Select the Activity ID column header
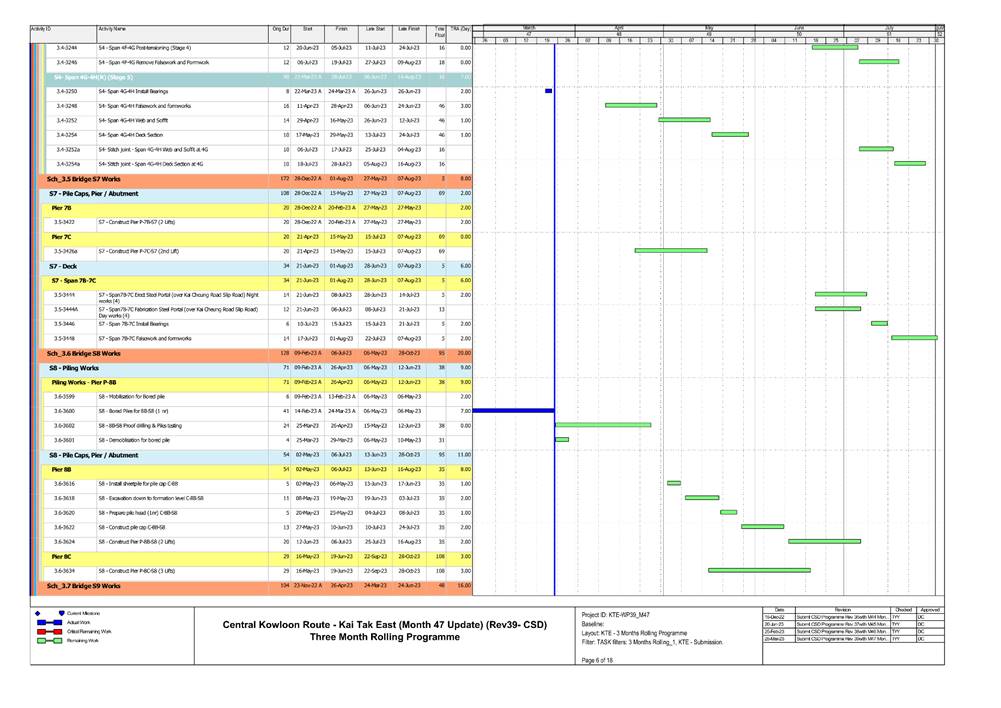The width and height of the screenshot is (1001, 708). pyautogui.click(x=42, y=31)
